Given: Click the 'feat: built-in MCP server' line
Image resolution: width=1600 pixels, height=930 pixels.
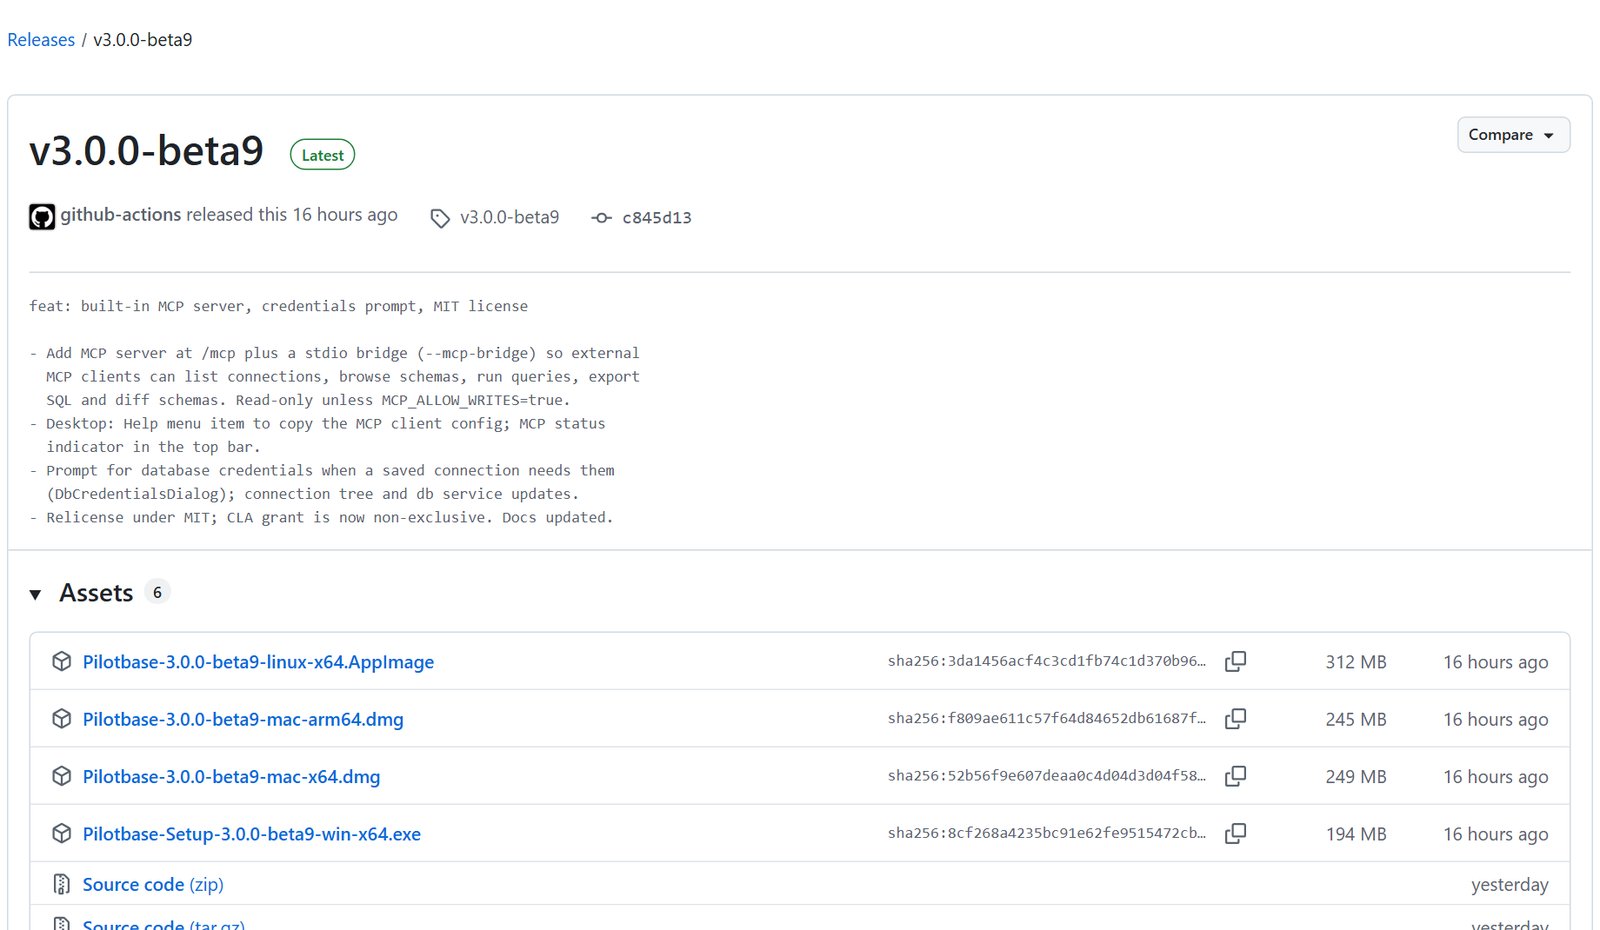Looking at the screenshot, I should [278, 306].
